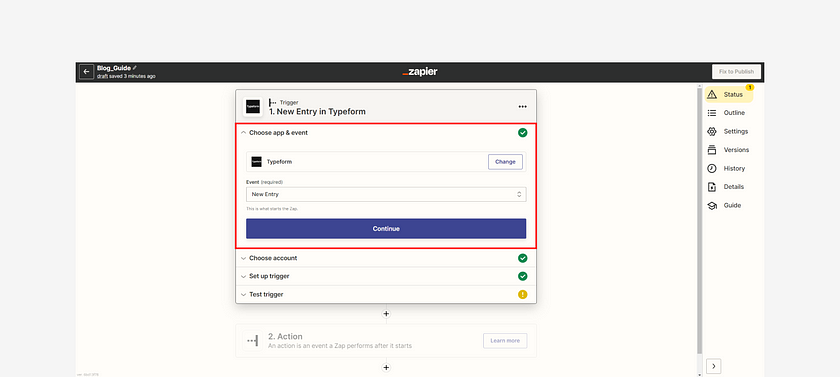Click Choose app & event green checkmark
This screenshot has height=377, width=840.
(522, 133)
